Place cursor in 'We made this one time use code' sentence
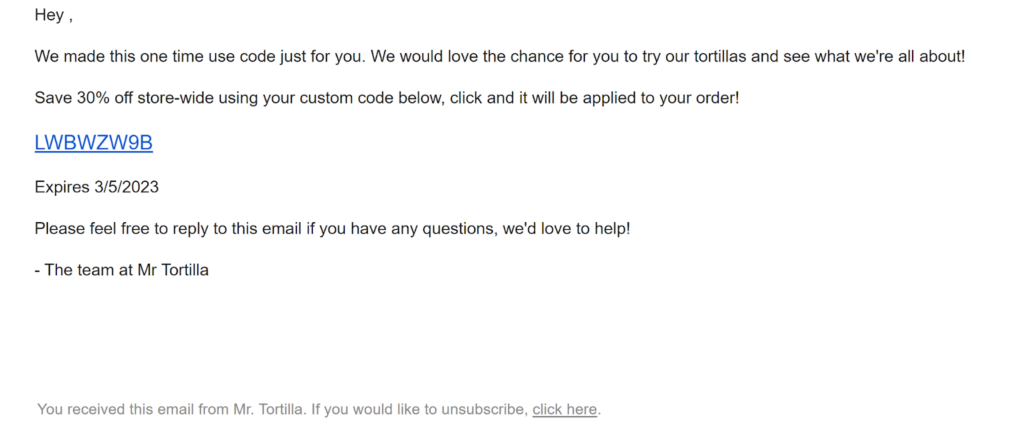This screenshot has height=434, width=1024. point(500,56)
